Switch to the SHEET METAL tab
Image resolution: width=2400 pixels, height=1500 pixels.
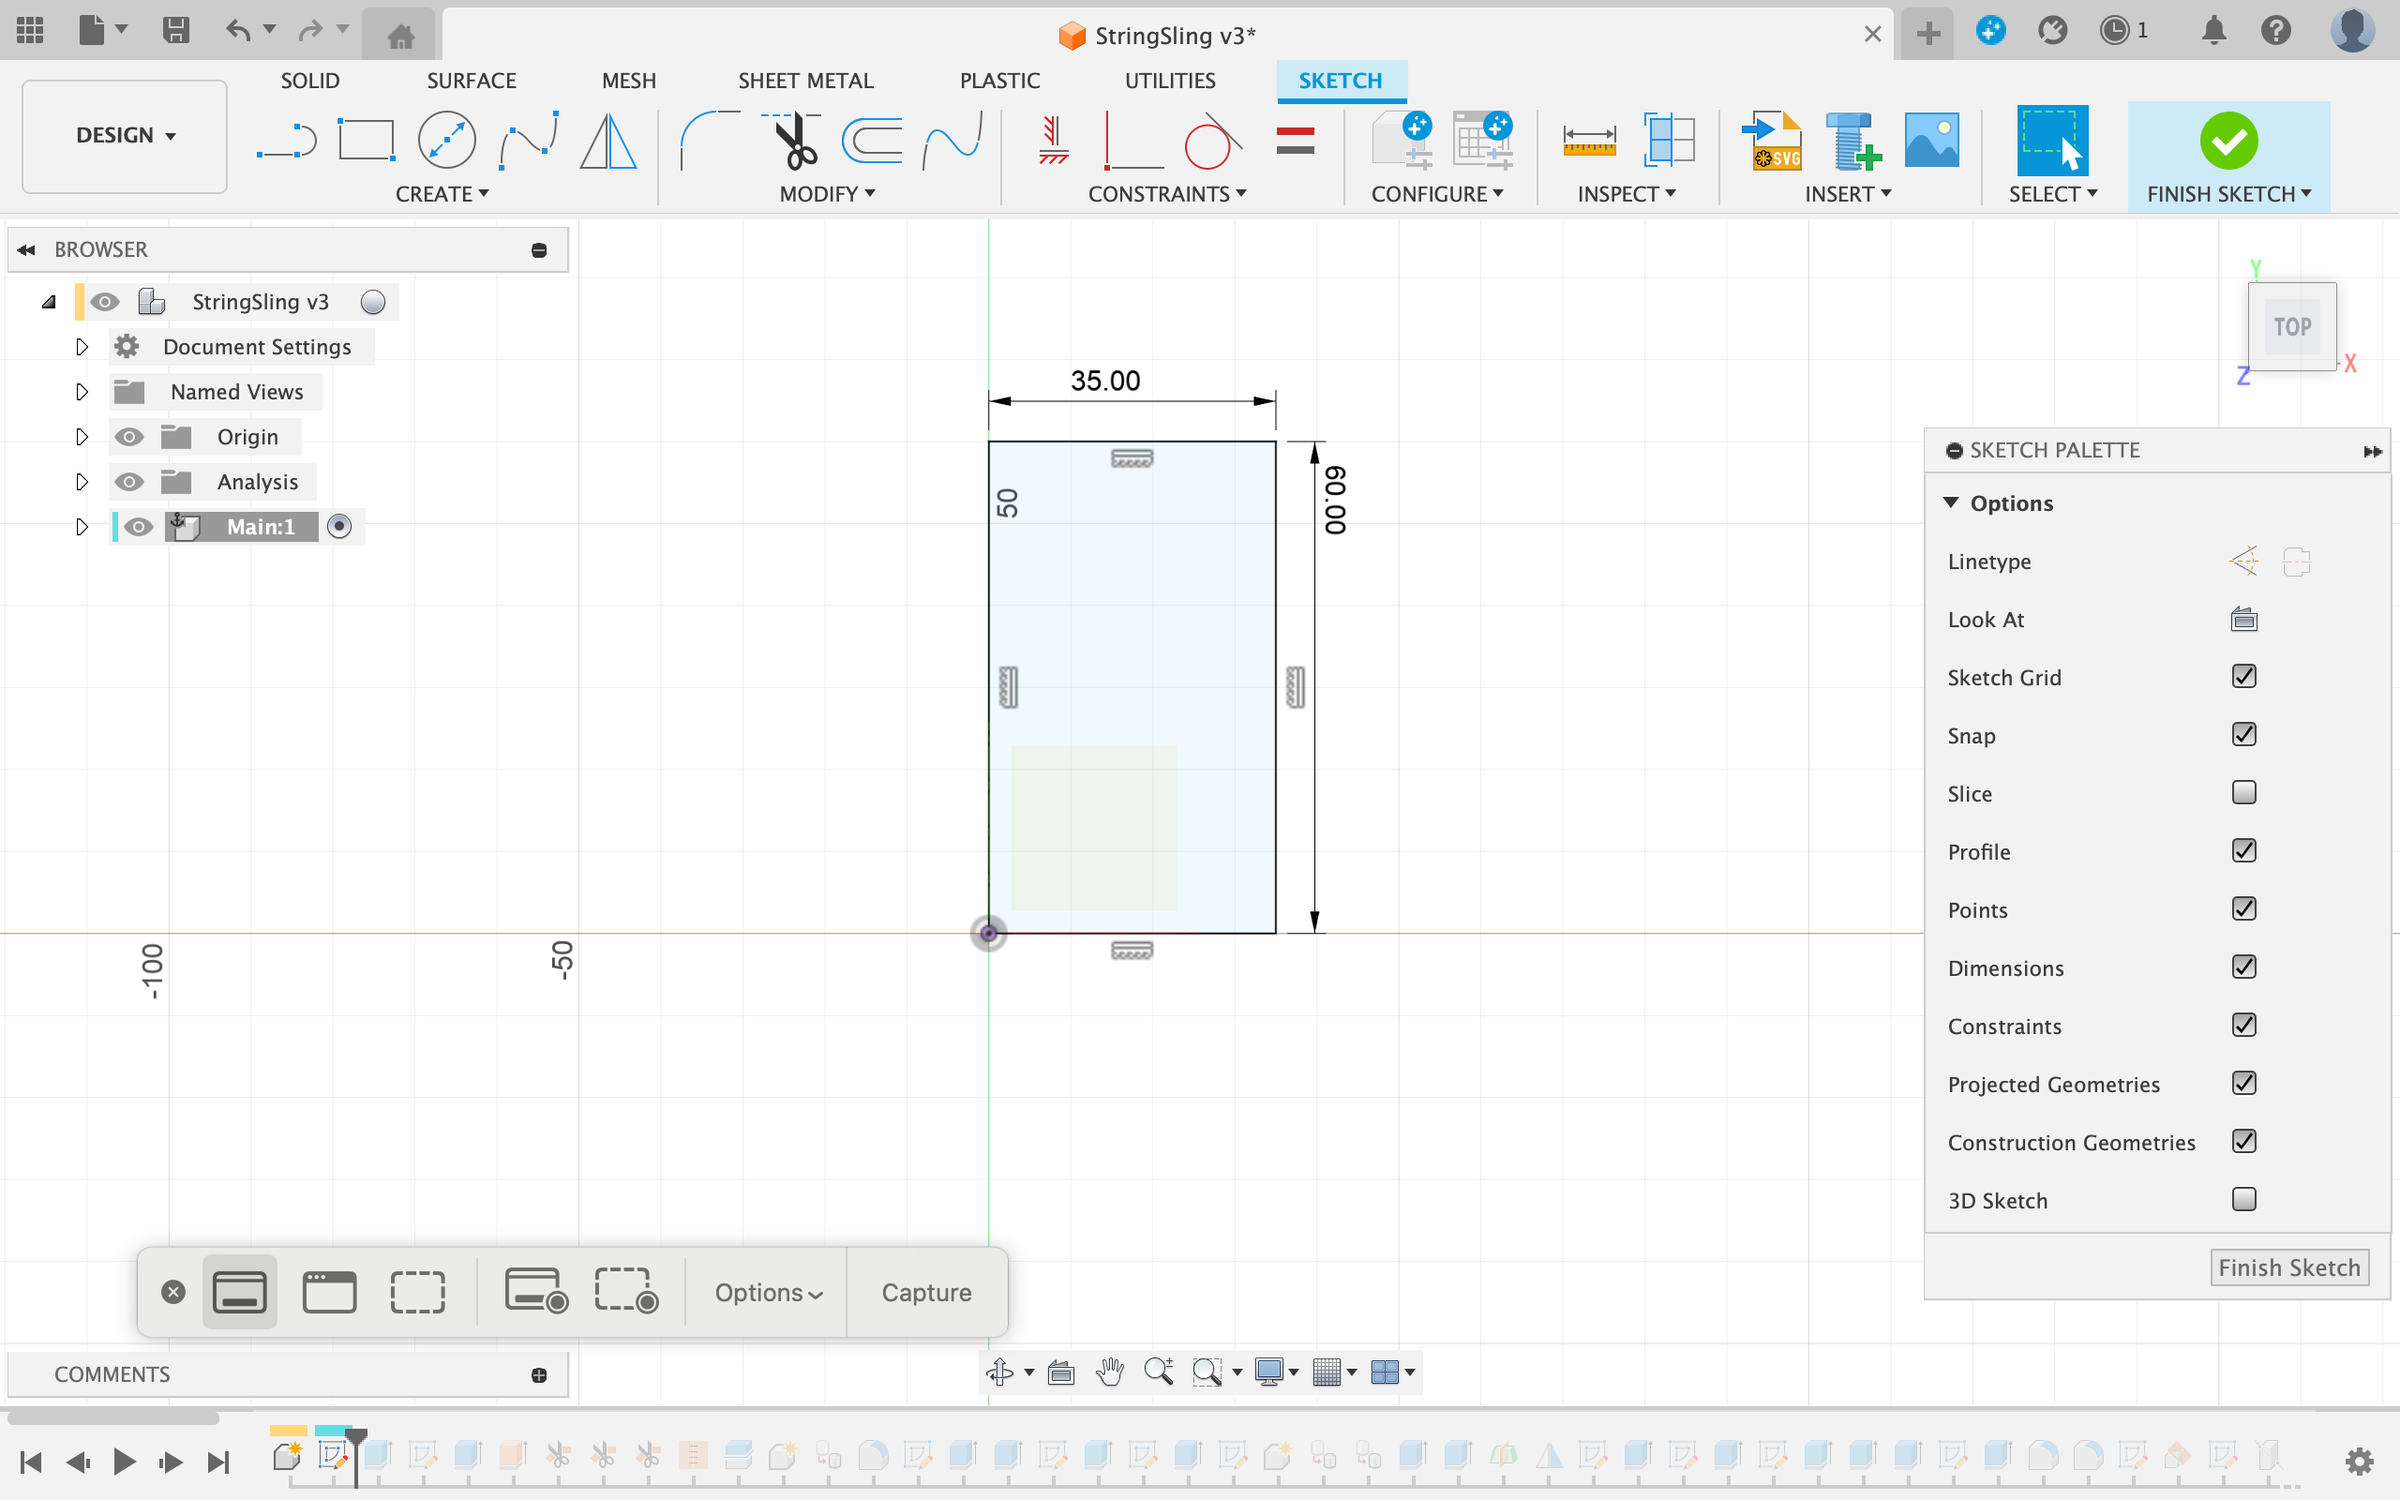pos(805,81)
